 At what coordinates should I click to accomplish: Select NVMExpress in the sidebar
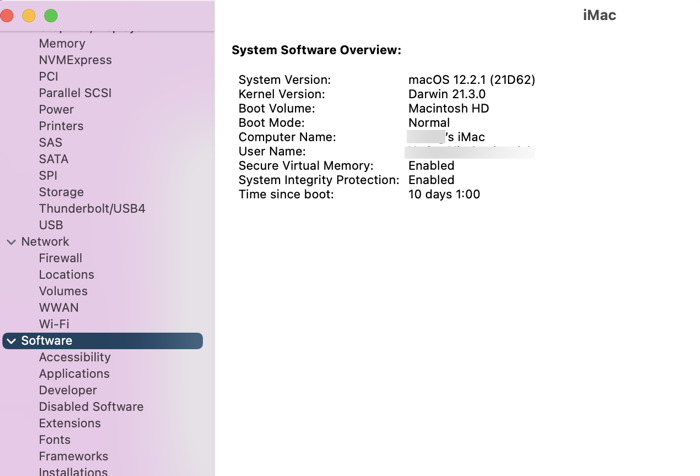[75, 60]
